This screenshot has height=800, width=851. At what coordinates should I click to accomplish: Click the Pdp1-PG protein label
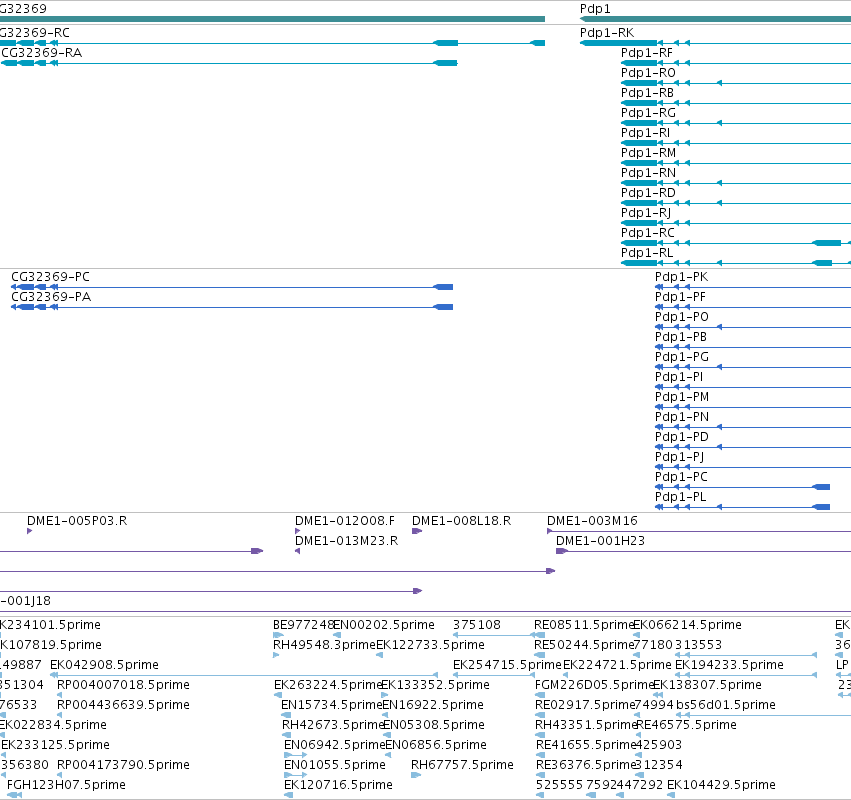point(682,357)
